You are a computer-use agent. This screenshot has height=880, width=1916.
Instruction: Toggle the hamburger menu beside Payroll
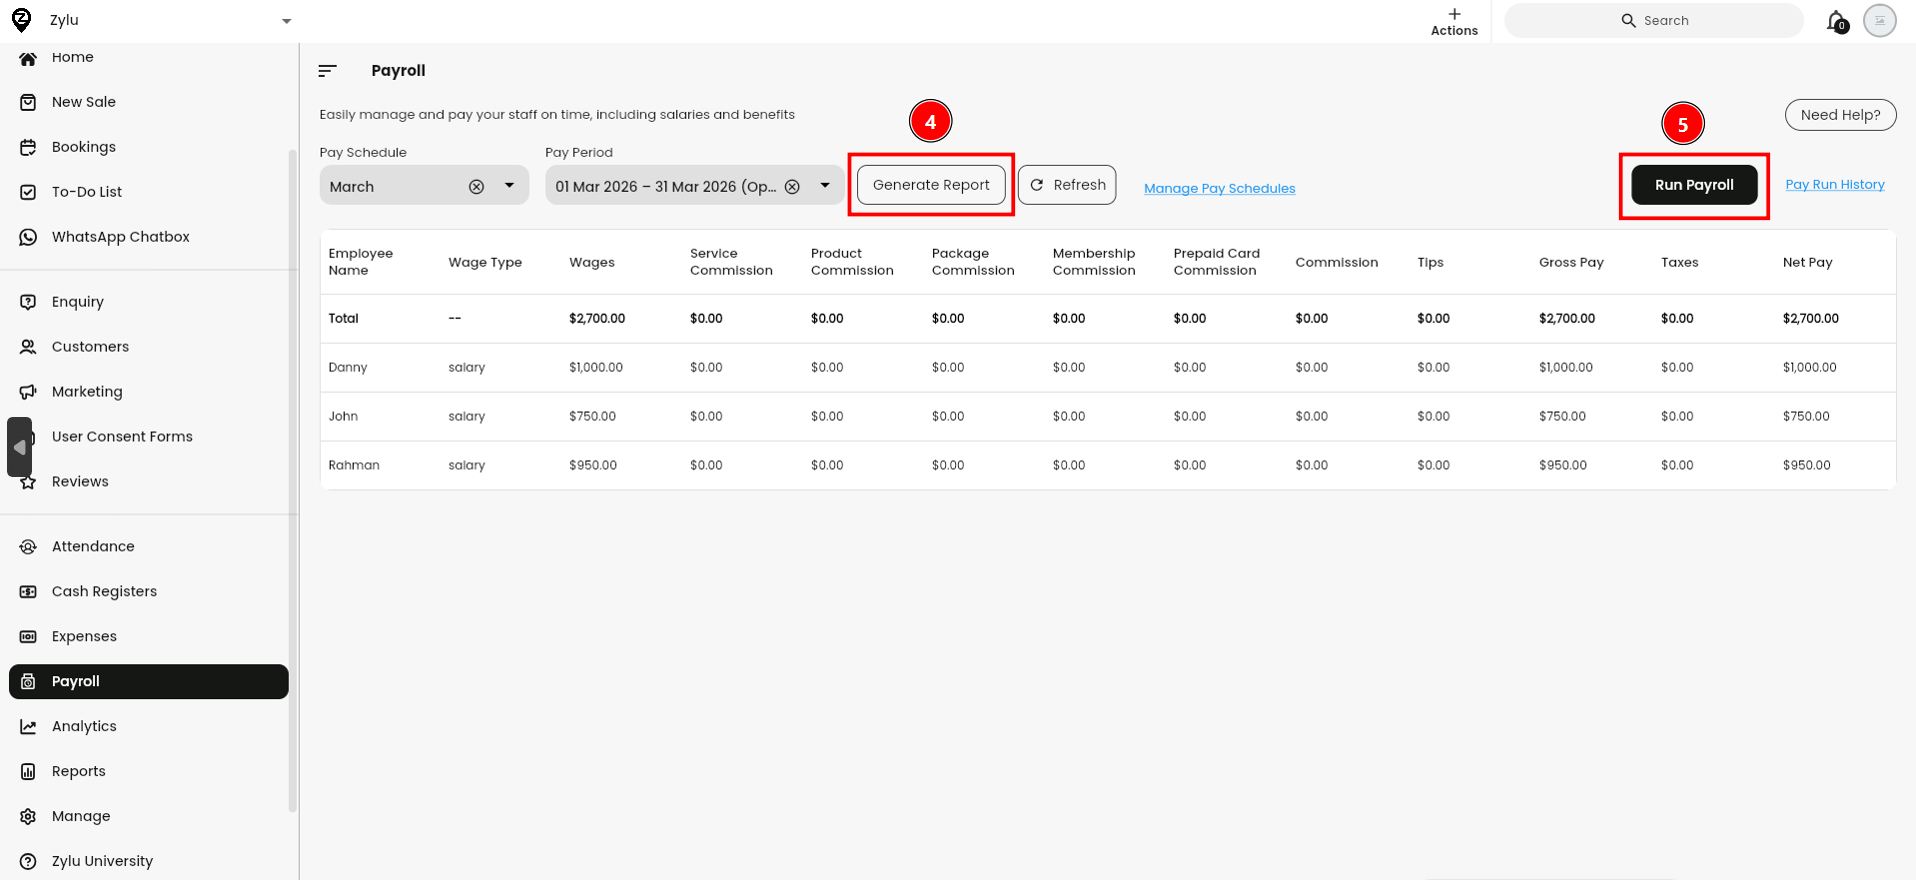point(327,71)
